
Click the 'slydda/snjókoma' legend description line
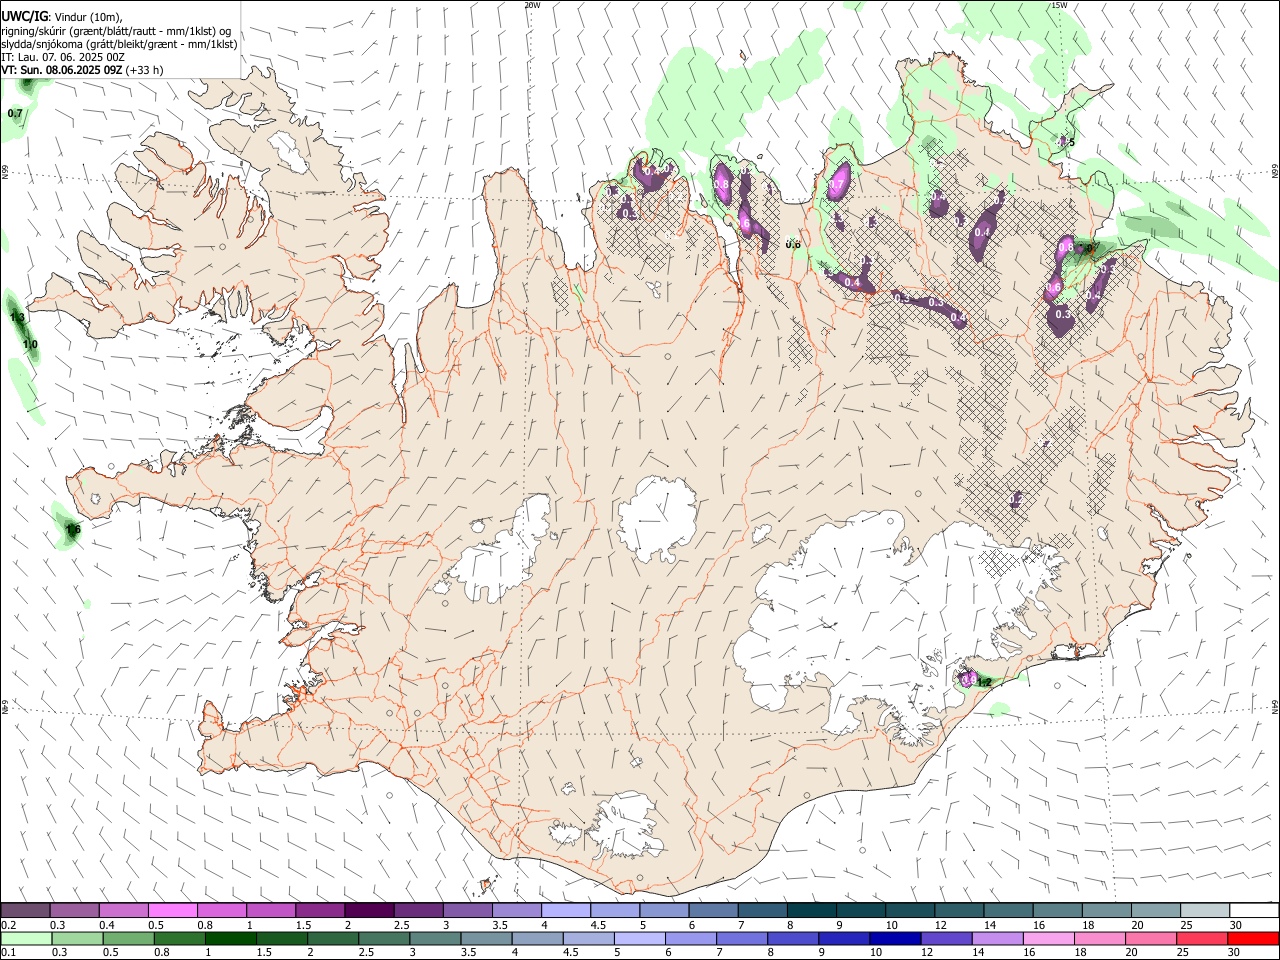coord(119,44)
